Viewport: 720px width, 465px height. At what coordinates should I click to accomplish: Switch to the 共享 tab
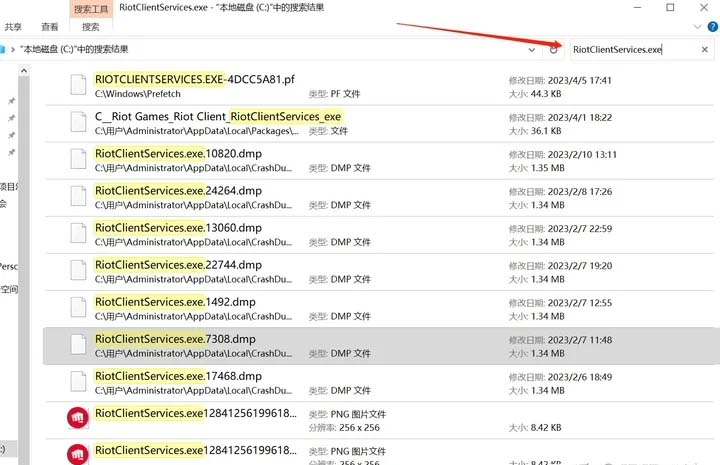(13, 27)
